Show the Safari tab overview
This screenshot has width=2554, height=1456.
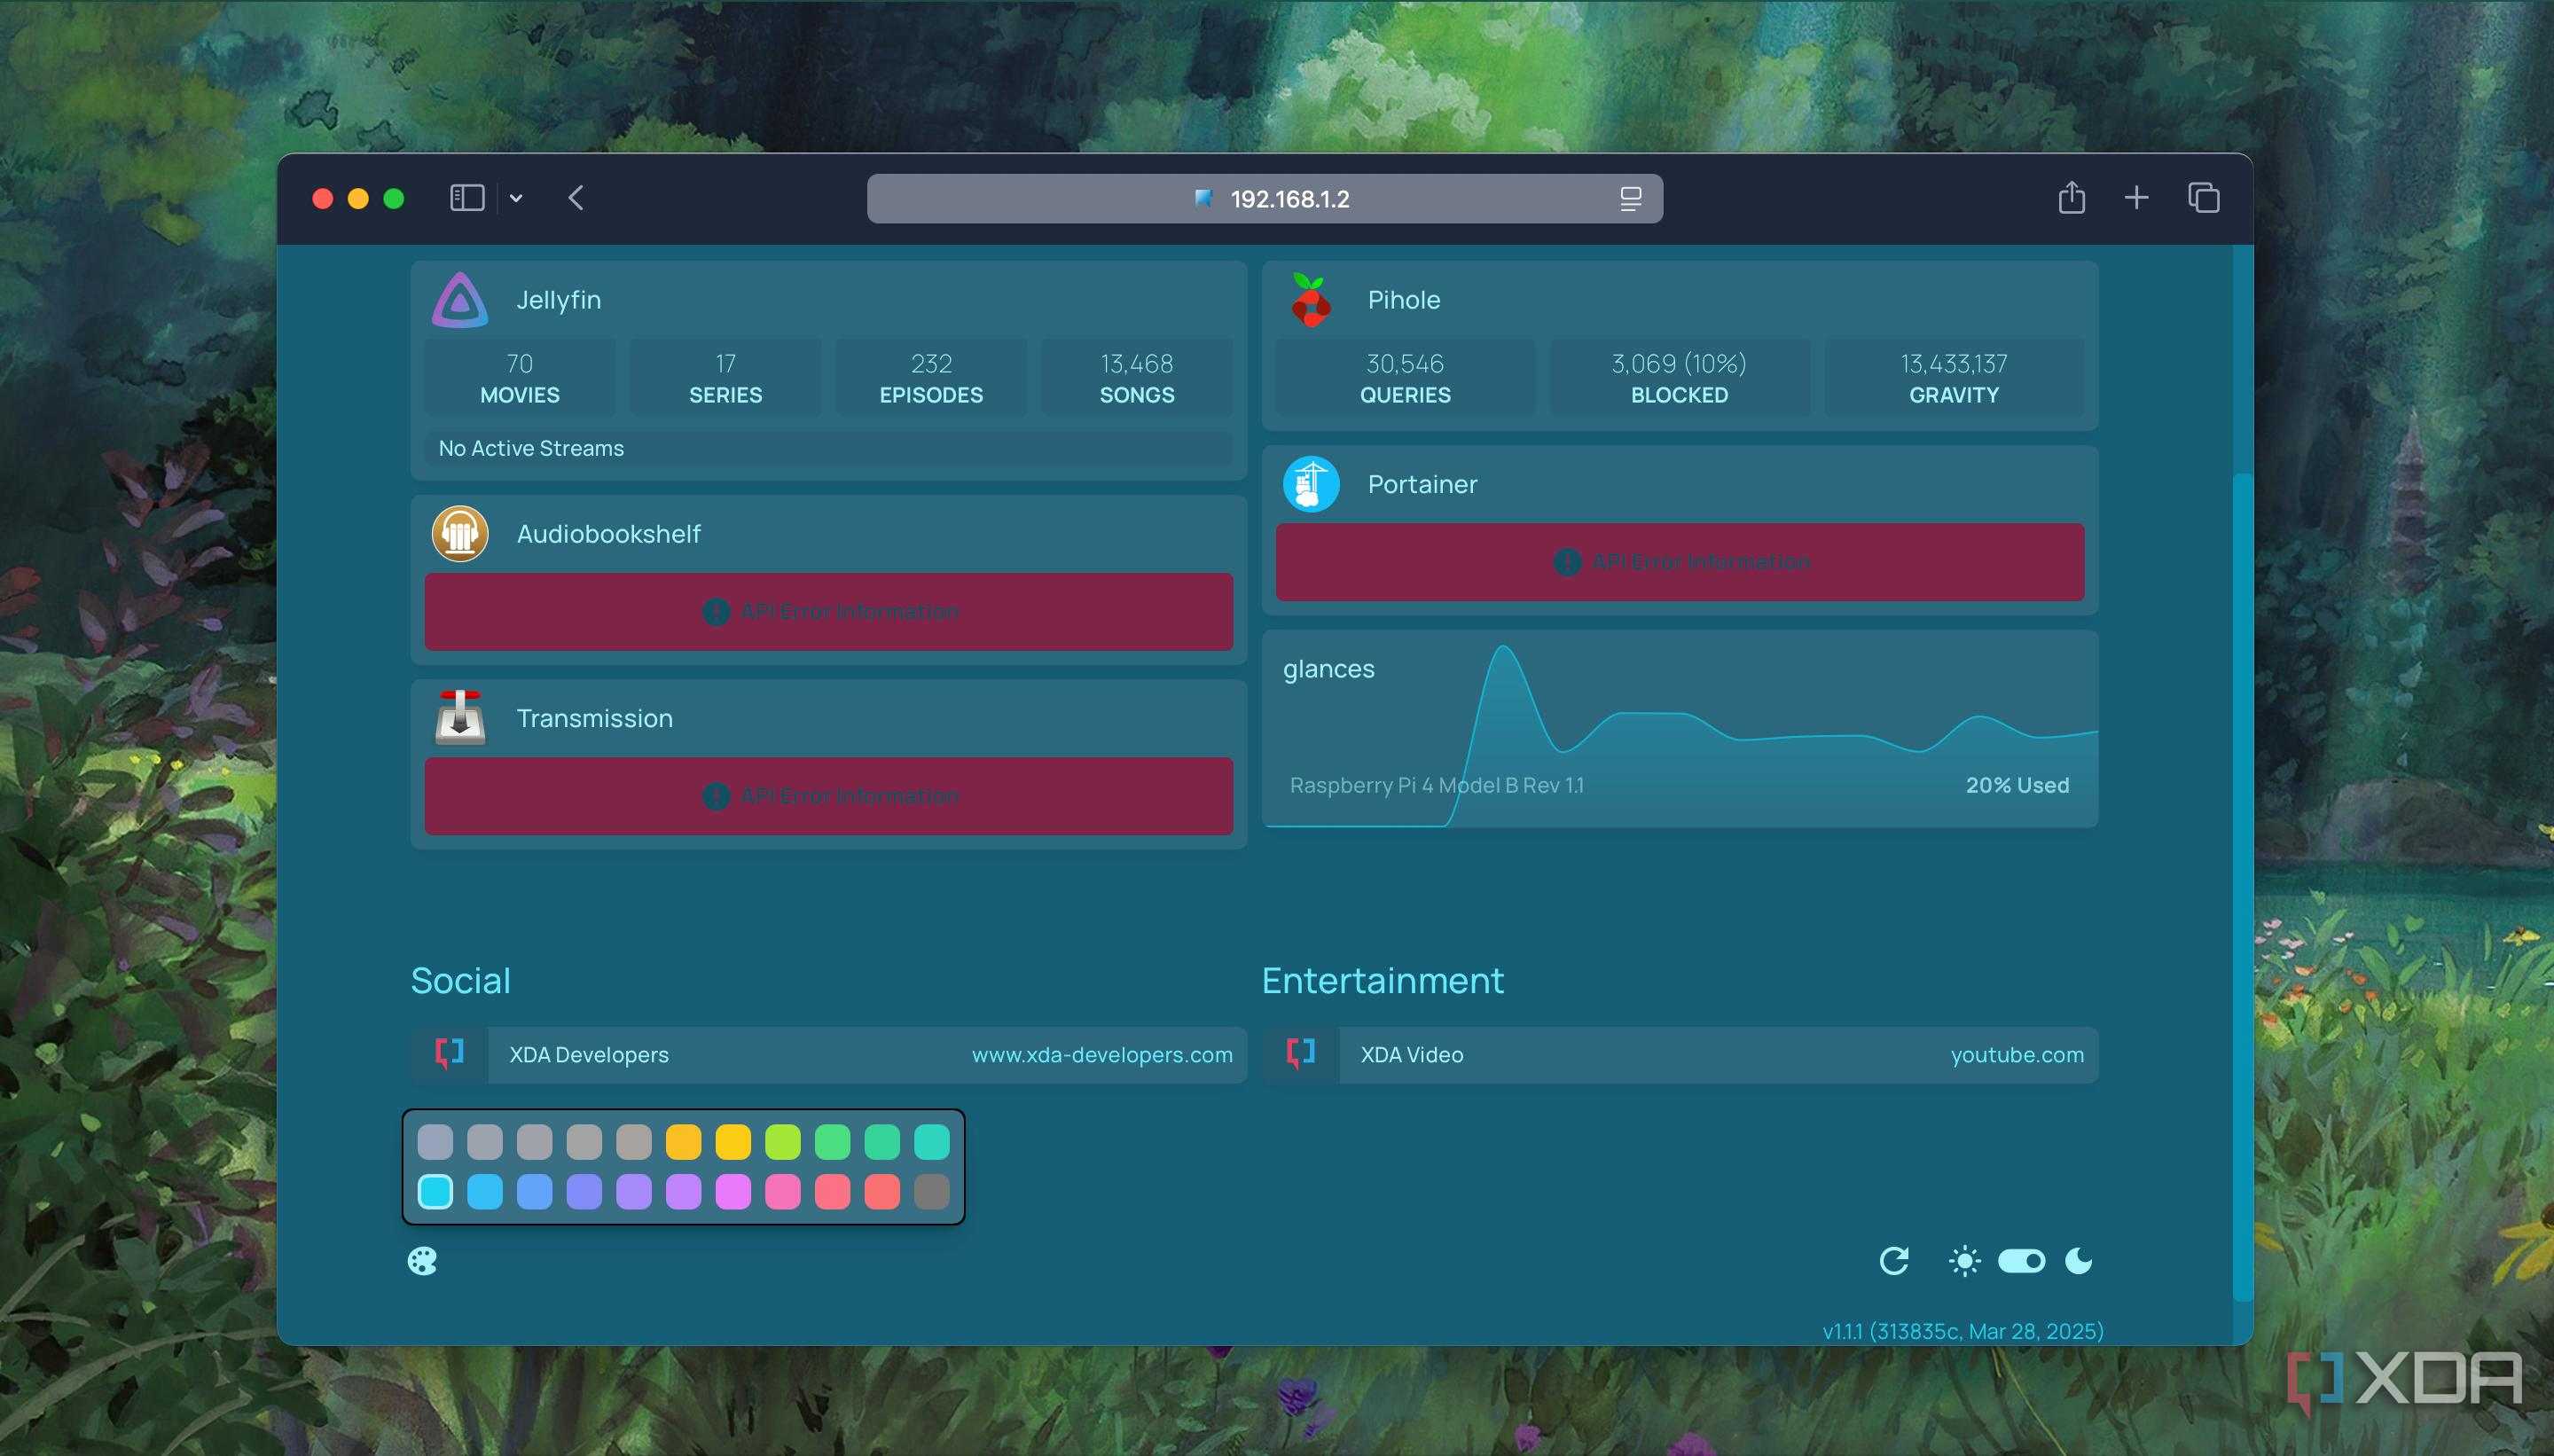[x=2204, y=198]
